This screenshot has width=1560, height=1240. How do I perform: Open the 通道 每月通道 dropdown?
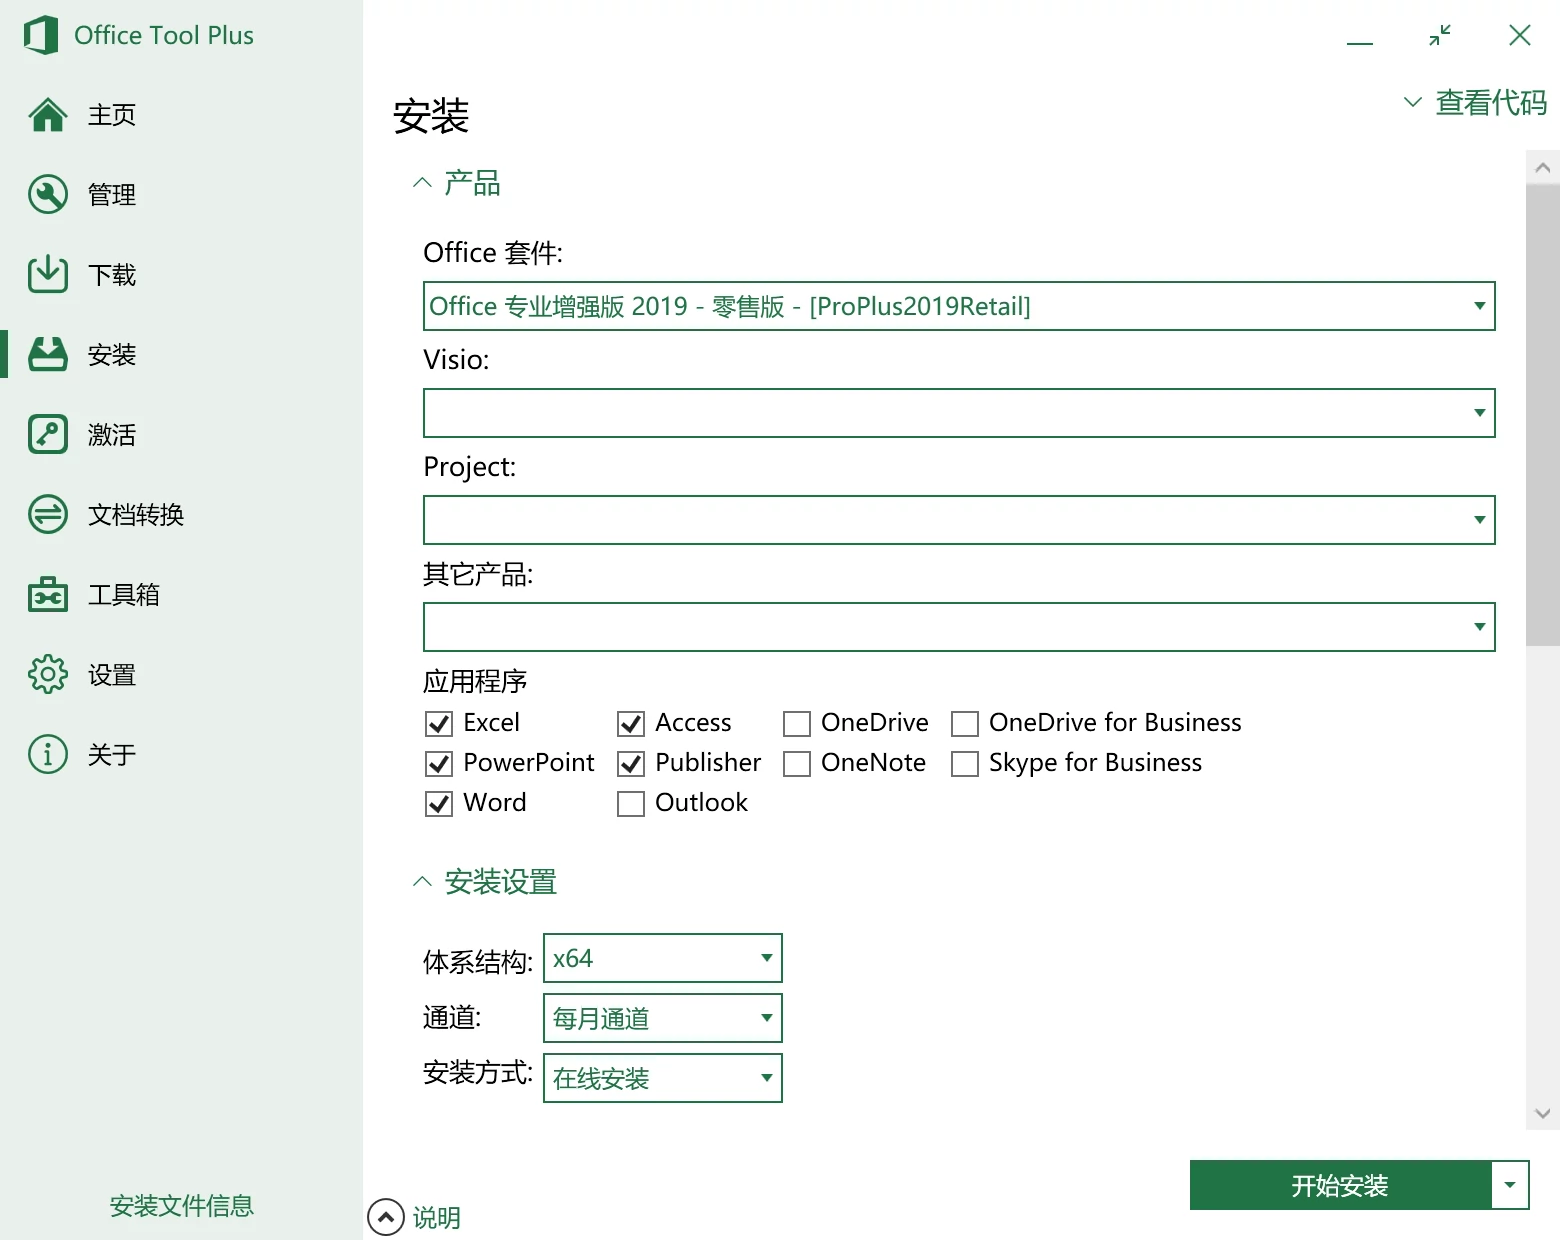662,1018
